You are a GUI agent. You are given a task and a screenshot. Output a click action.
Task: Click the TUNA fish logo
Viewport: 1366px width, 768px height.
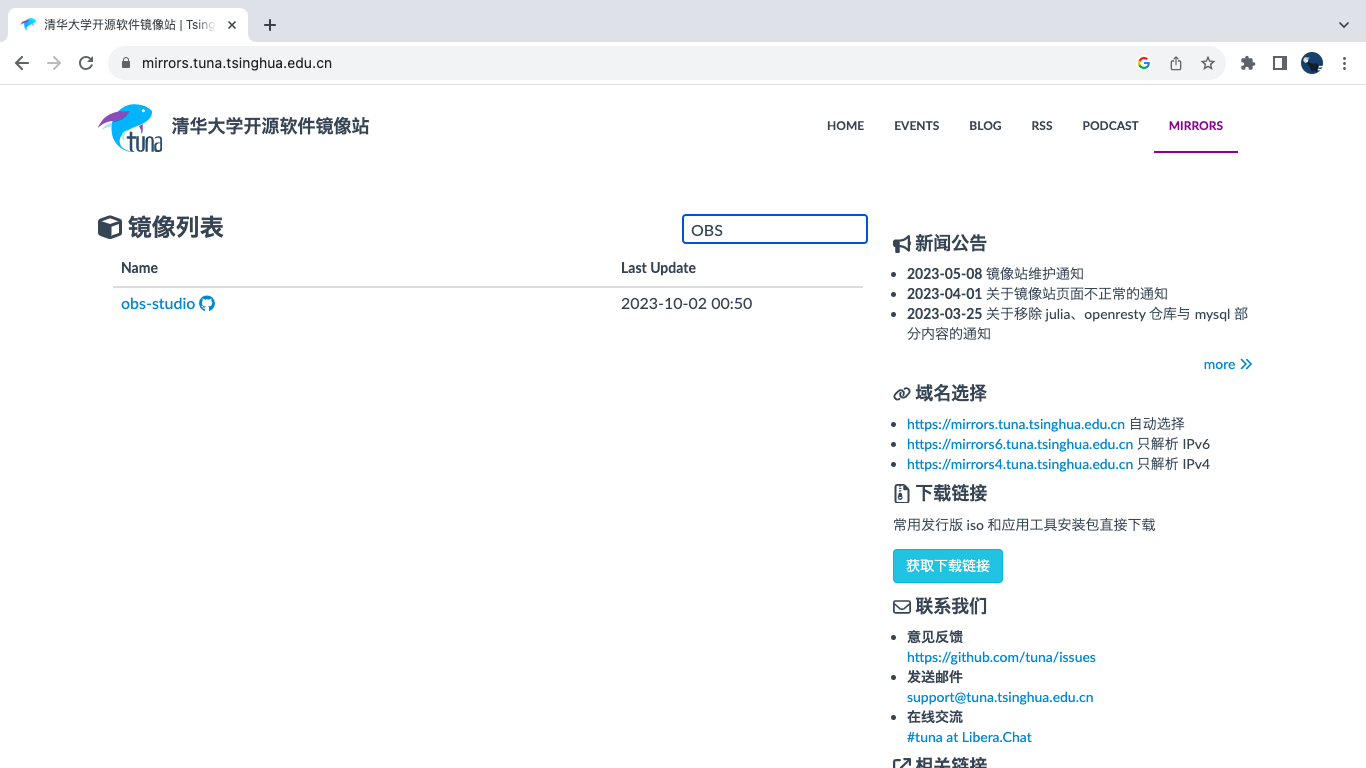click(130, 127)
